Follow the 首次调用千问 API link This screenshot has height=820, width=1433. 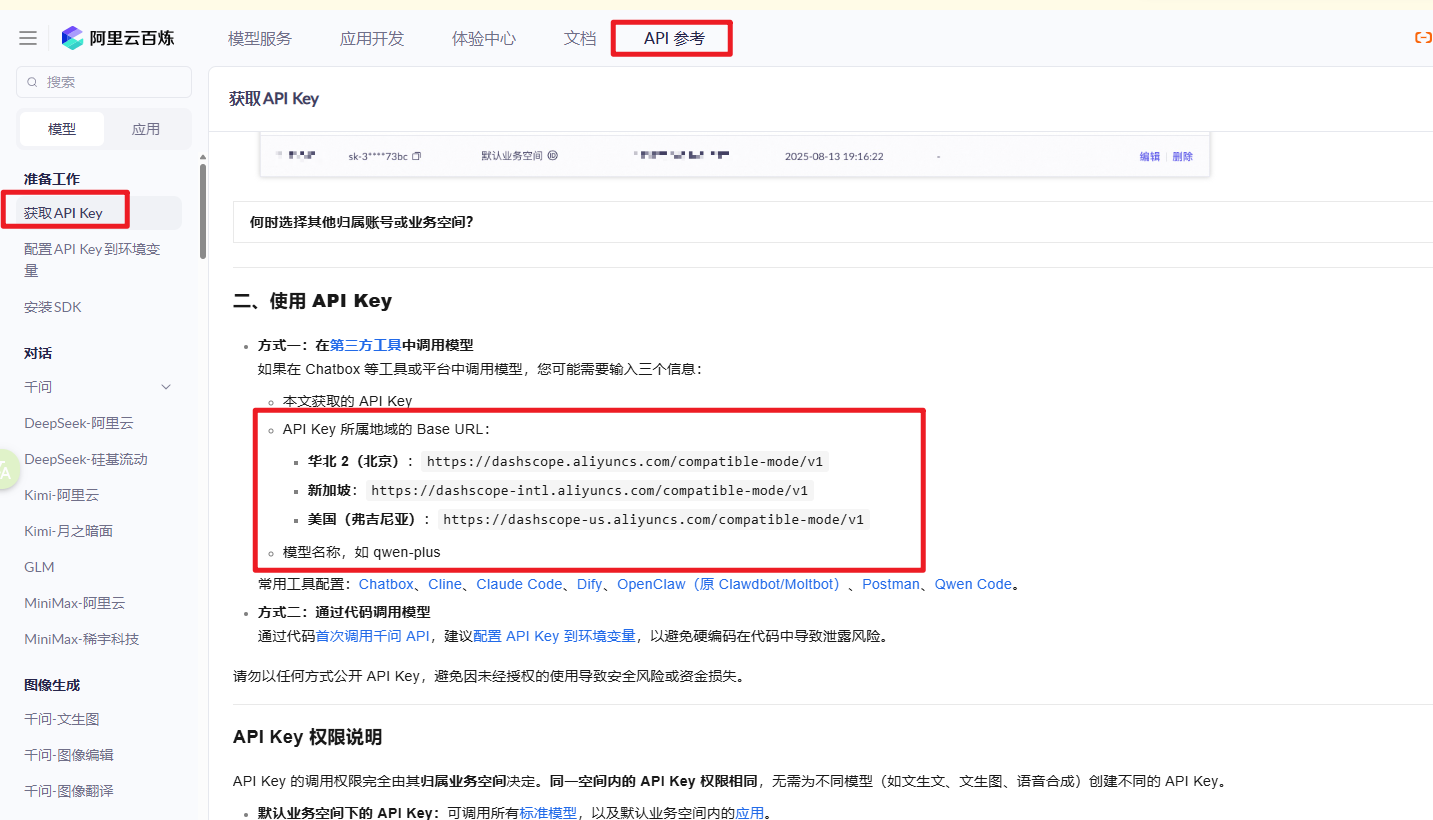point(373,636)
